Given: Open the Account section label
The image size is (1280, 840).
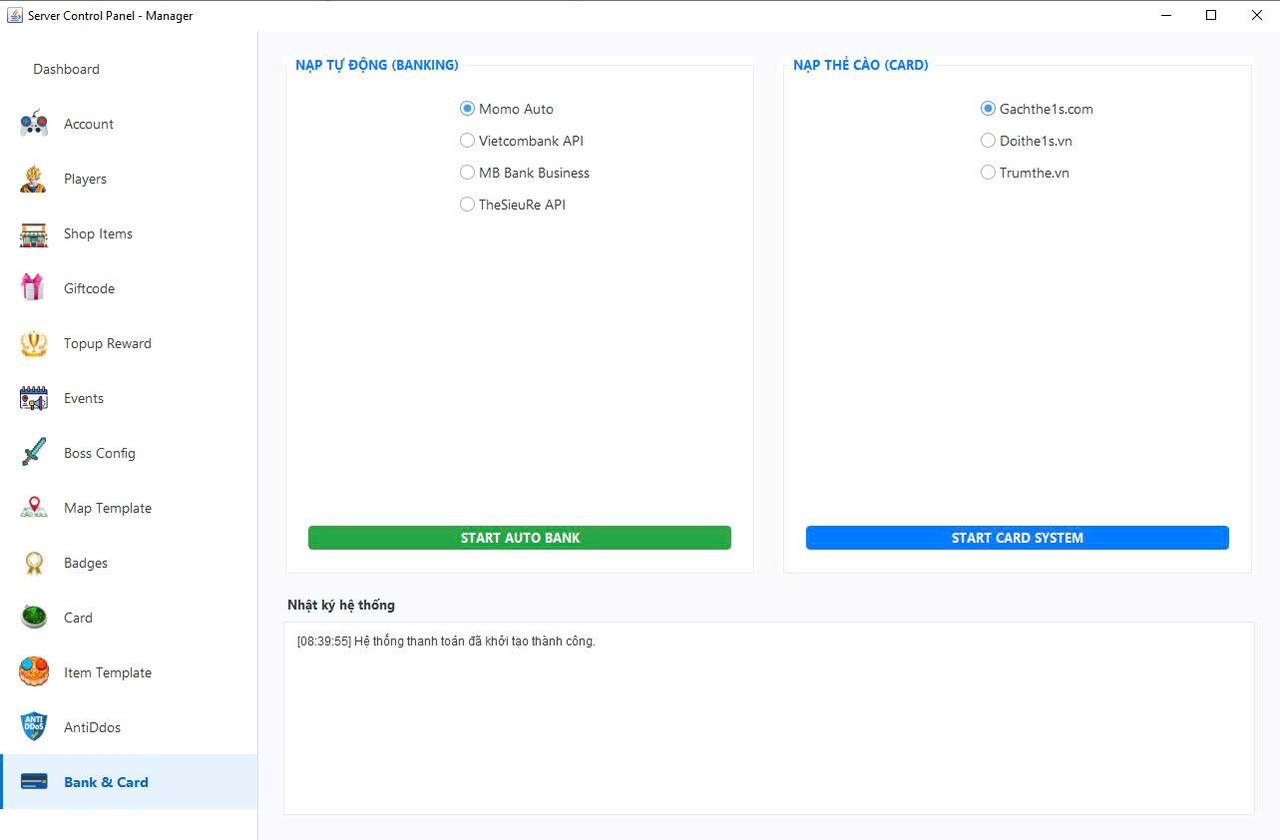Looking at the screenshot, I should pos(89,124).
